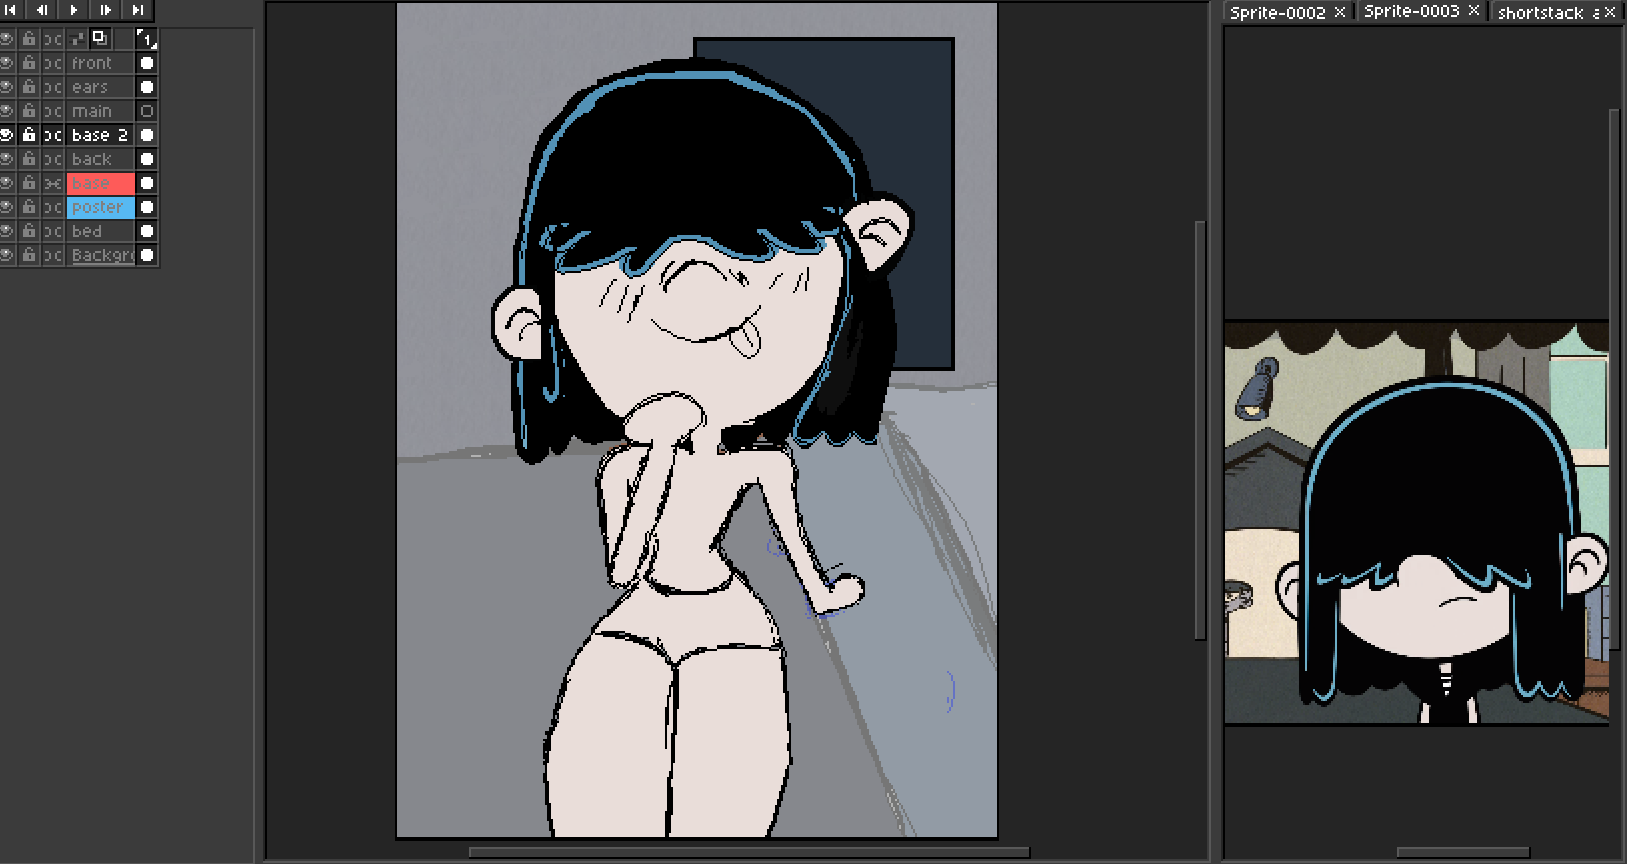Select the base 2 layer's cel

click(x=147, y=135)
